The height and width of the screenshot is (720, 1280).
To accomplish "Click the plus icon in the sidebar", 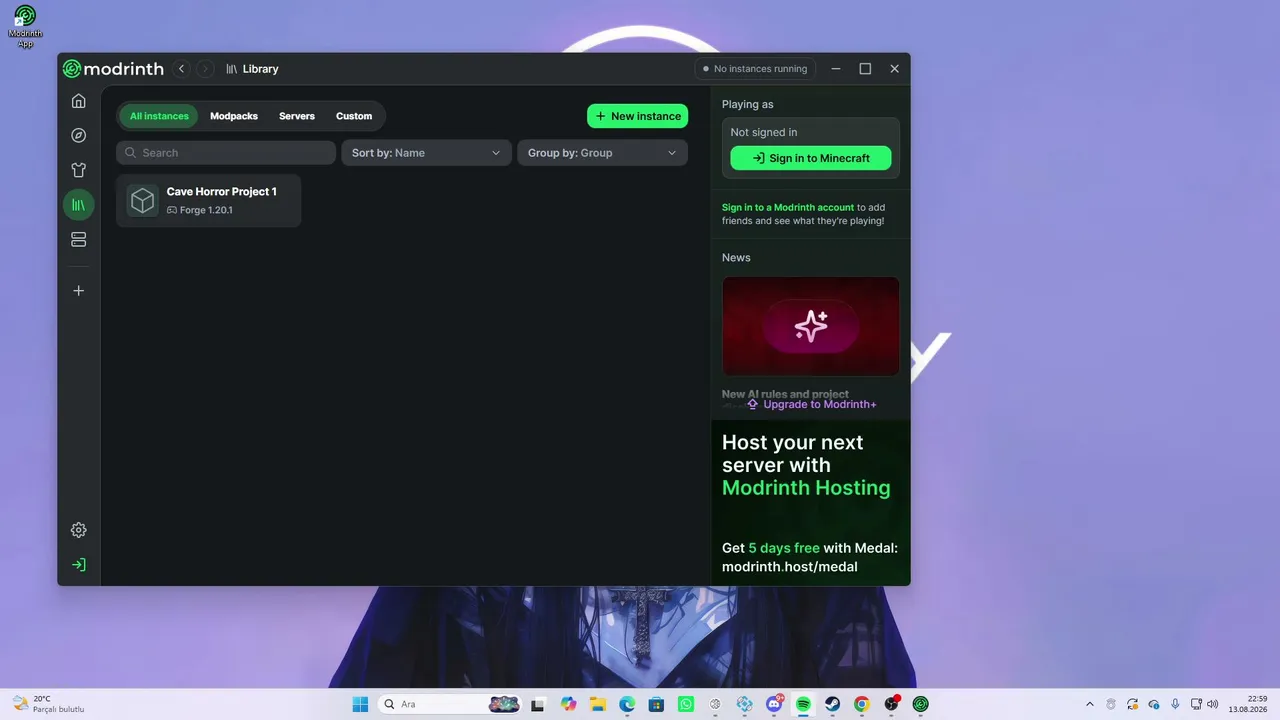I will tap(79, 291).
